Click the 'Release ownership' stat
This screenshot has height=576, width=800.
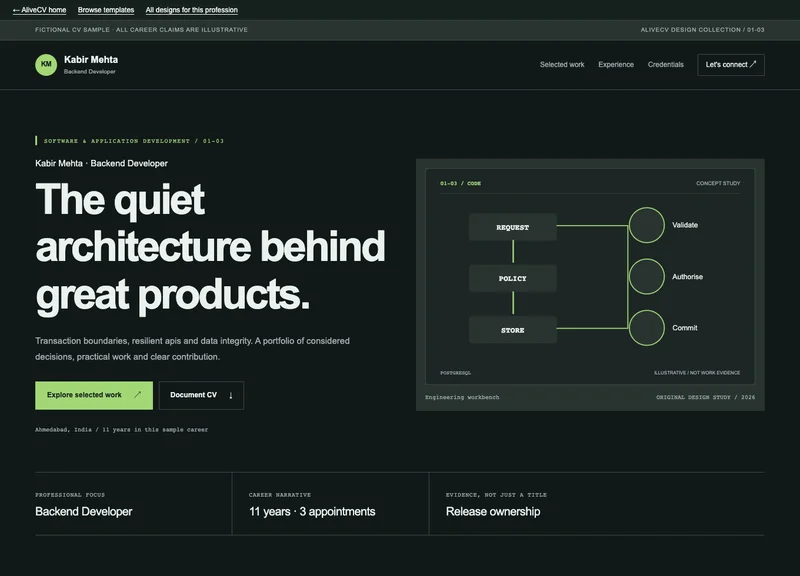click(493, 512)
